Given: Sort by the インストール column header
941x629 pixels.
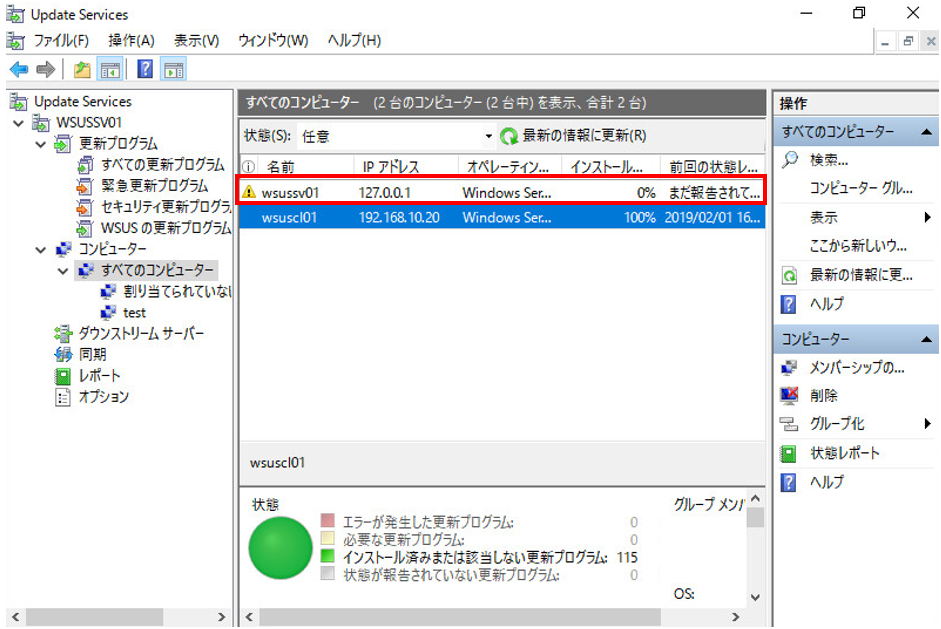Looking at the screenshot, I should coord(611,166).
